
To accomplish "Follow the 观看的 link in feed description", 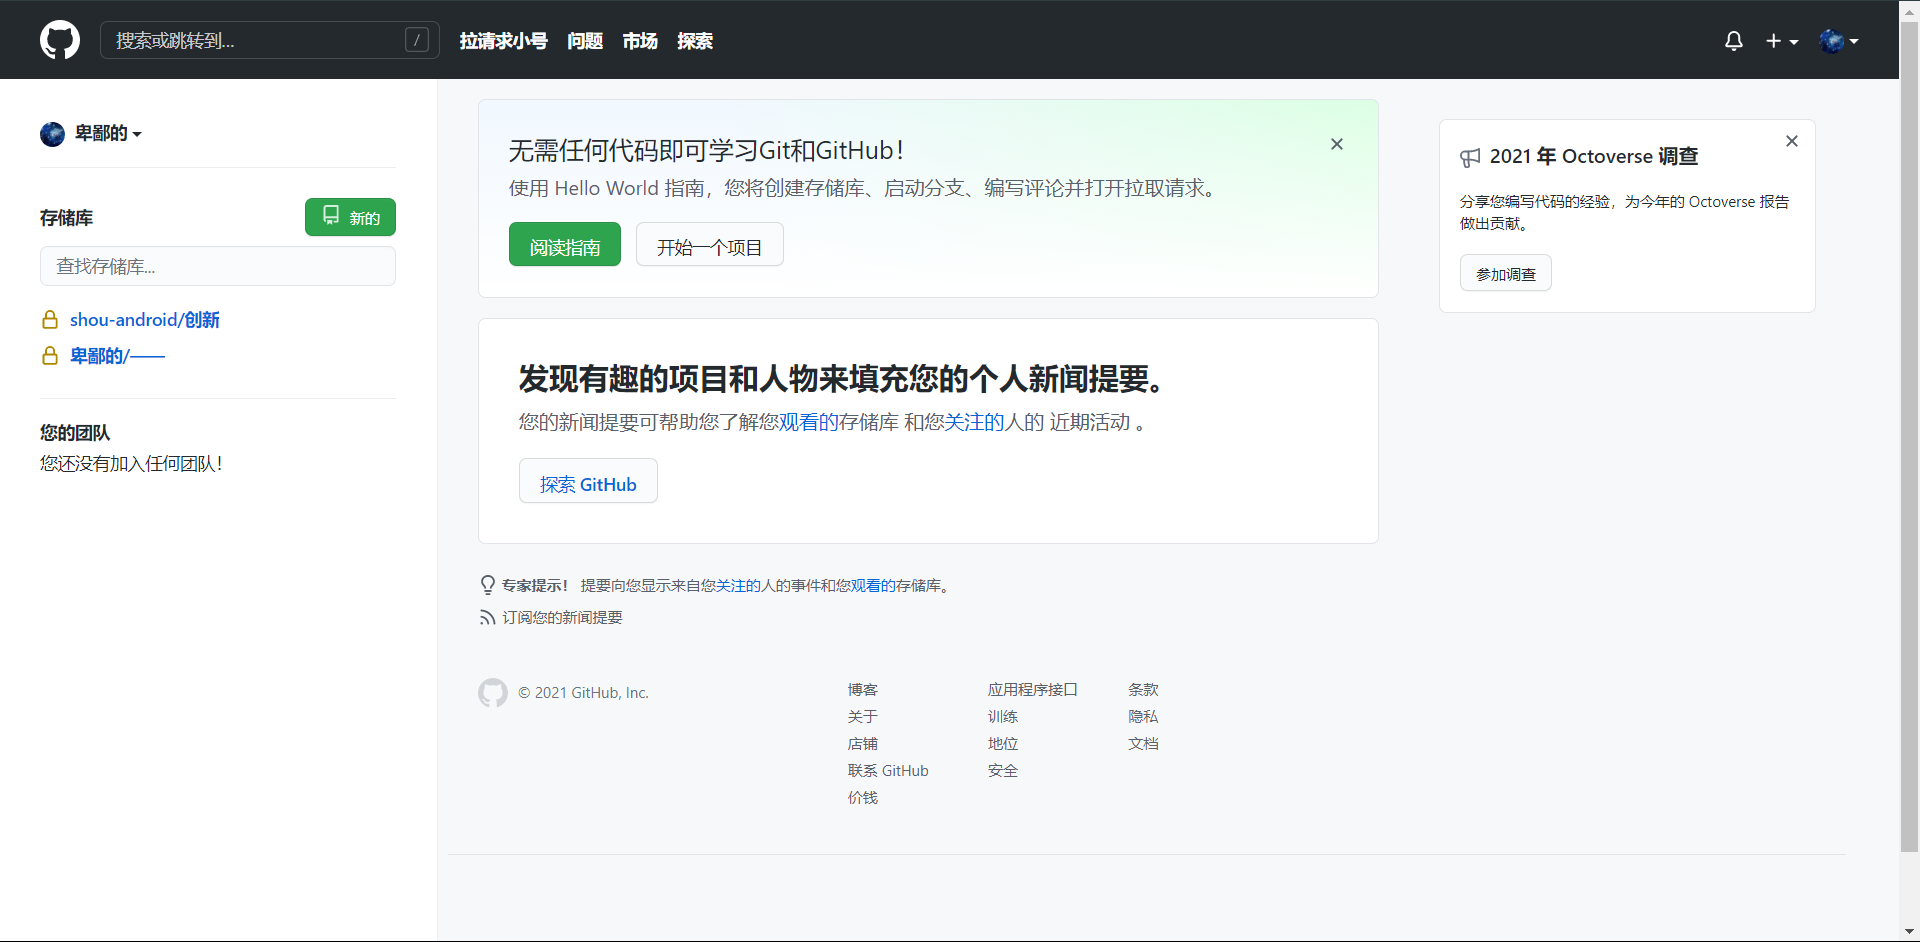I will point(809,422).
